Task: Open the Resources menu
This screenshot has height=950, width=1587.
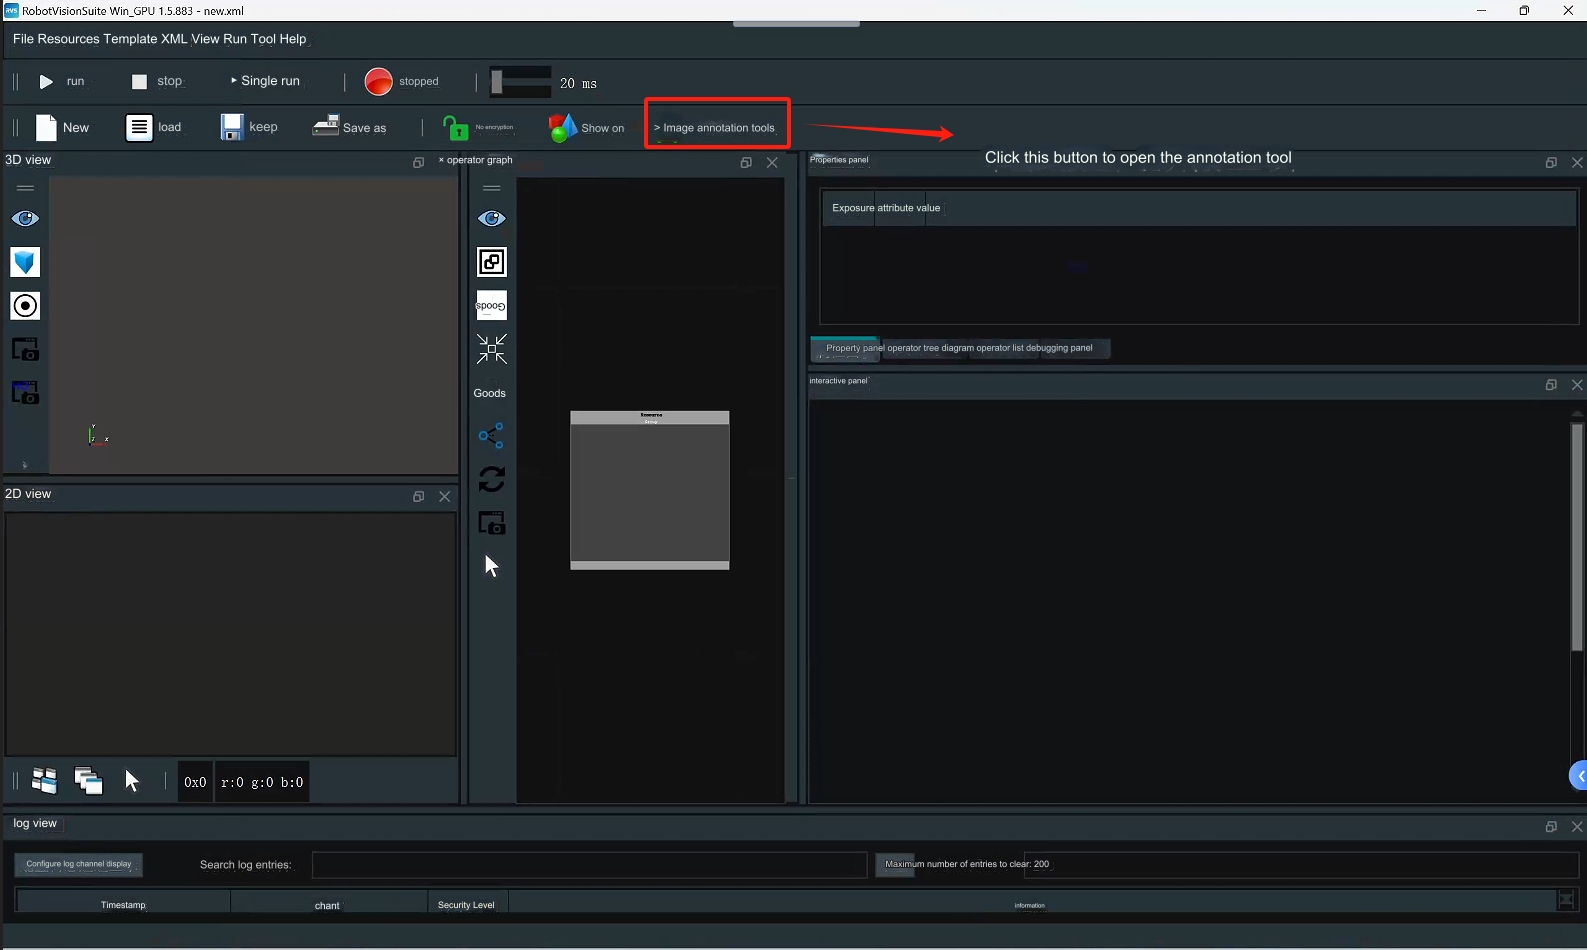Action: [69, 39]
